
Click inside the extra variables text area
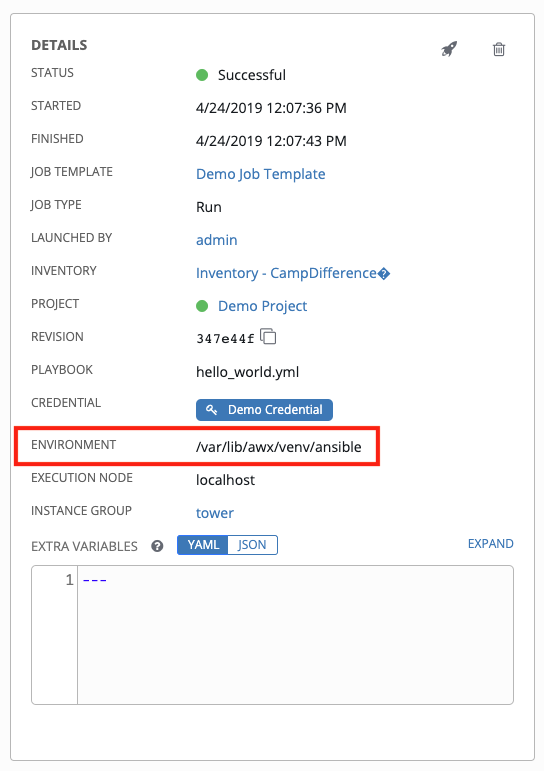point(295,635)
